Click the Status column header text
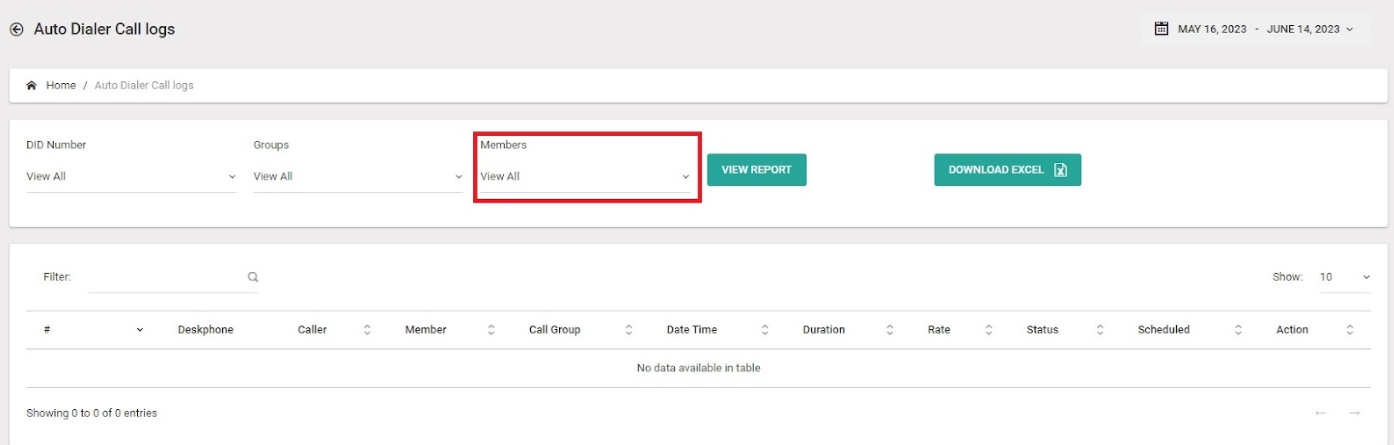Viewport: 1394px width, 445px height. click(1042, 330)
